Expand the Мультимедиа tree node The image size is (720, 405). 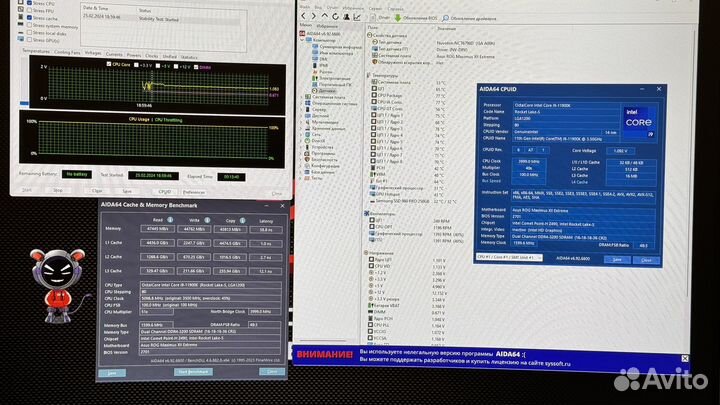click(x=302, y=122)
